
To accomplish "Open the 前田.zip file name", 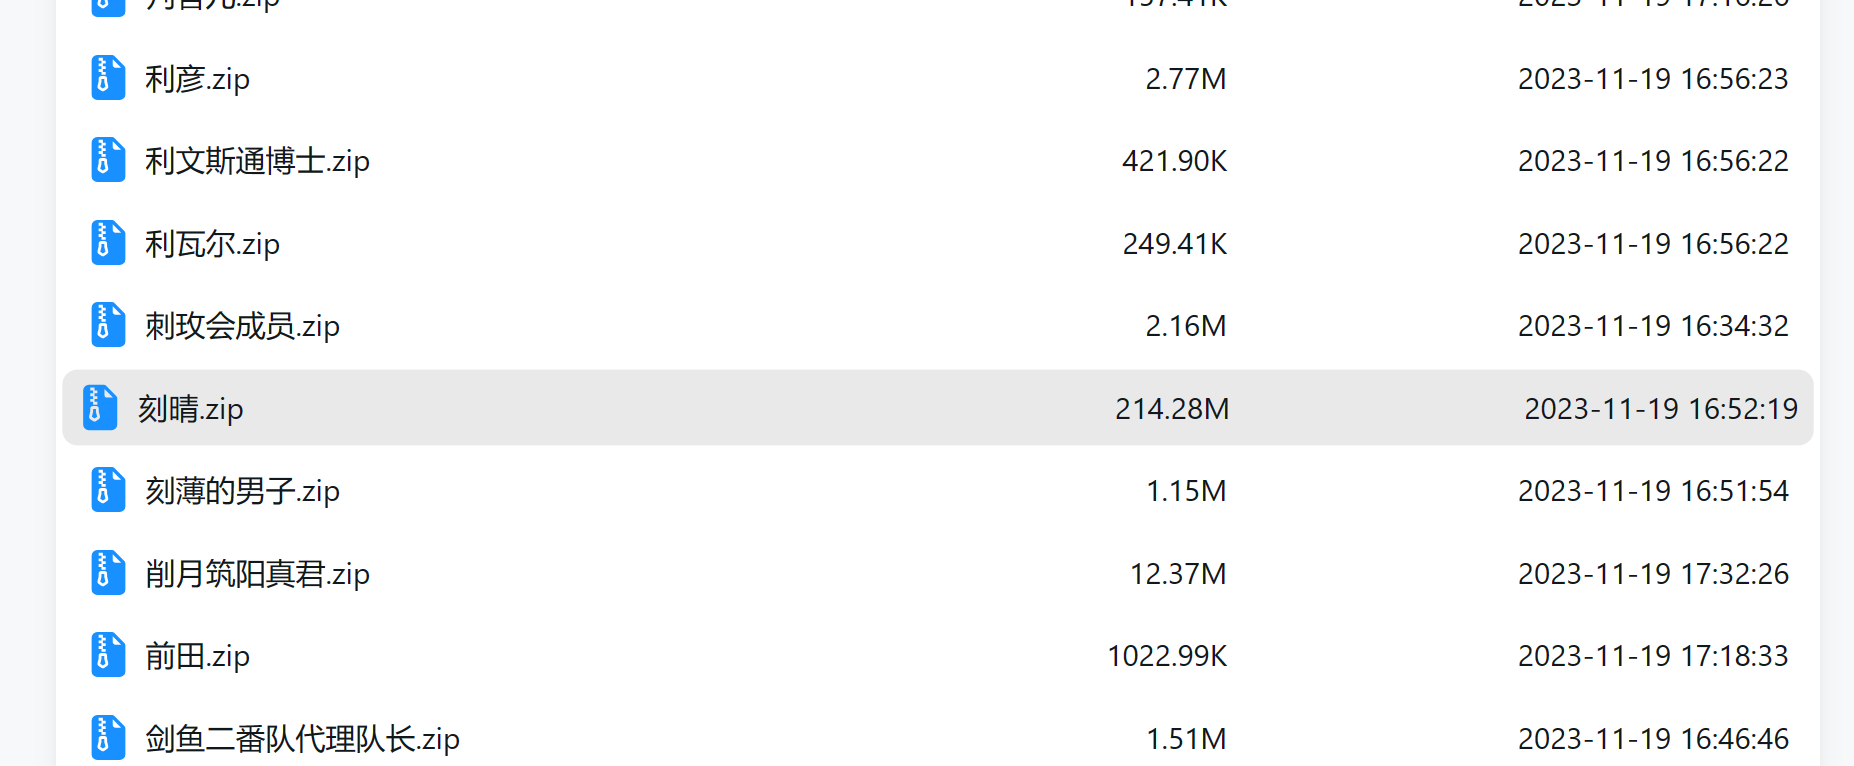I will (197, 656).
